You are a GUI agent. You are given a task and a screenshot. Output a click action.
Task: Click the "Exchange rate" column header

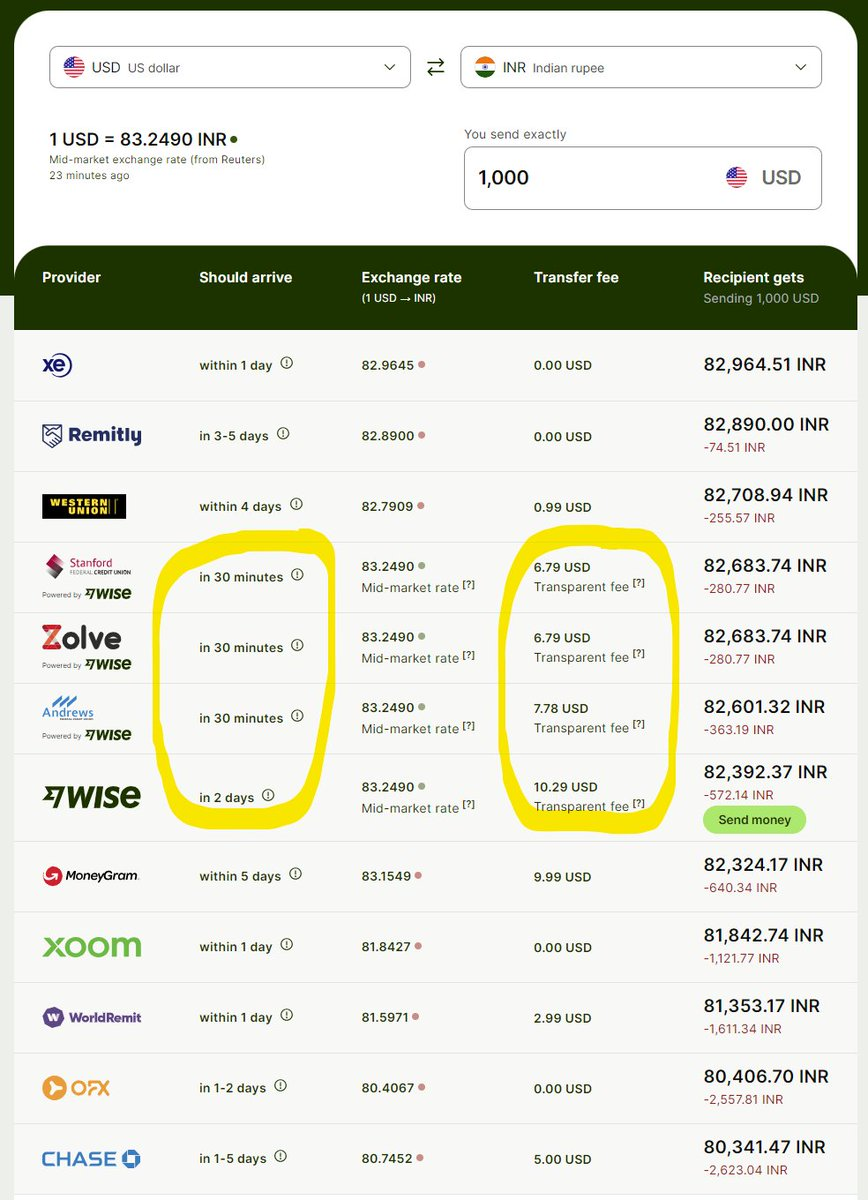pyautogui.click(x=412, y=277)
